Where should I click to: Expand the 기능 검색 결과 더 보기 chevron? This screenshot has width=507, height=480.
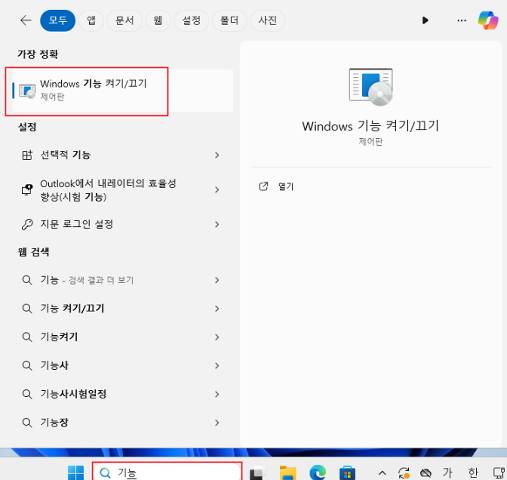click(x=217, y=280)
